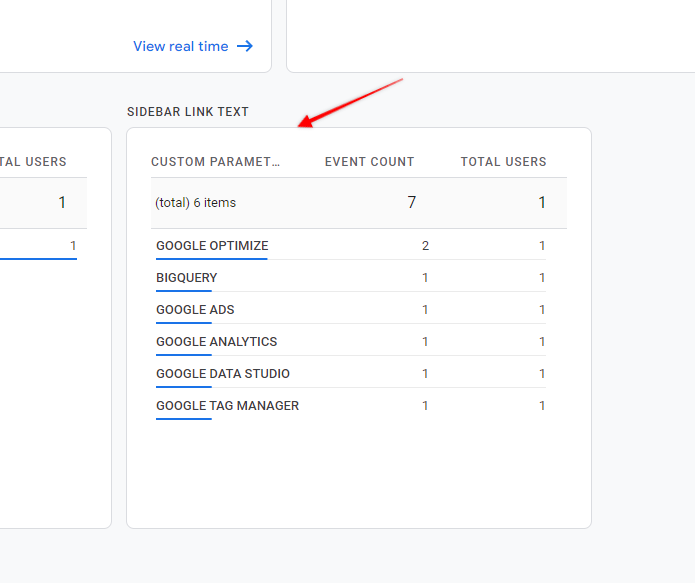The height and width of the screenshot is (583, 695).
Task: Click TOTAL USERS header in sidebar card
Action: pyautogui.click(x=504, y=162)
